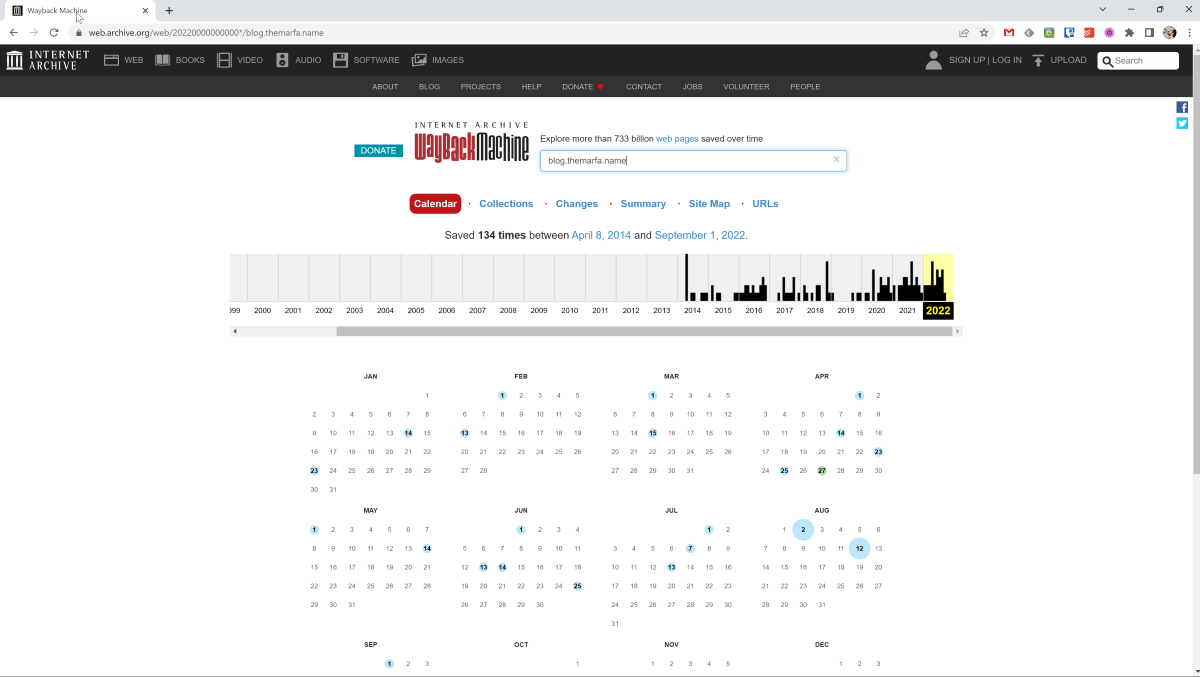Open the June 25 snapshot
Image resolution: width=1200 pixels, height=677 pixels.
(x=577, y=586)
